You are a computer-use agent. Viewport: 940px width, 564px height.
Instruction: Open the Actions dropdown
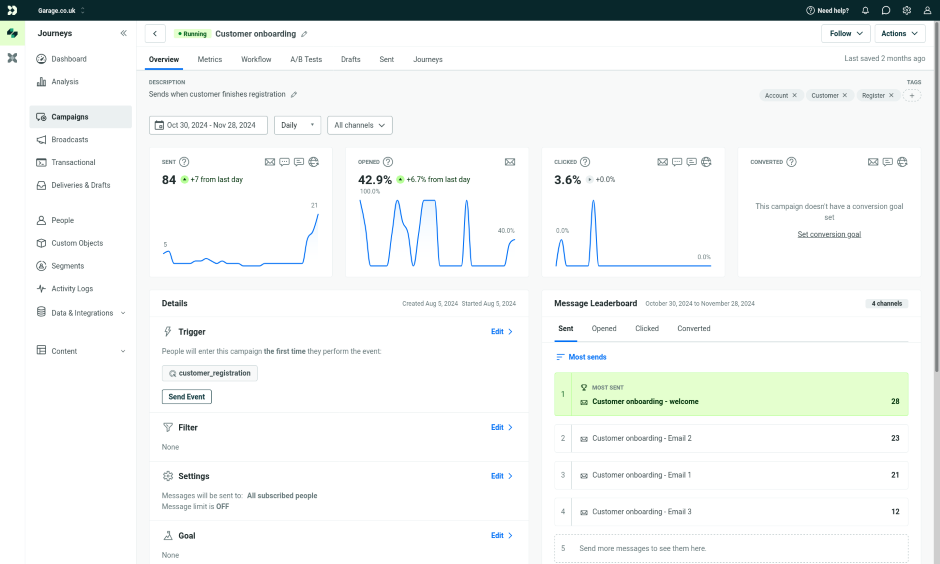pos(900,34)
